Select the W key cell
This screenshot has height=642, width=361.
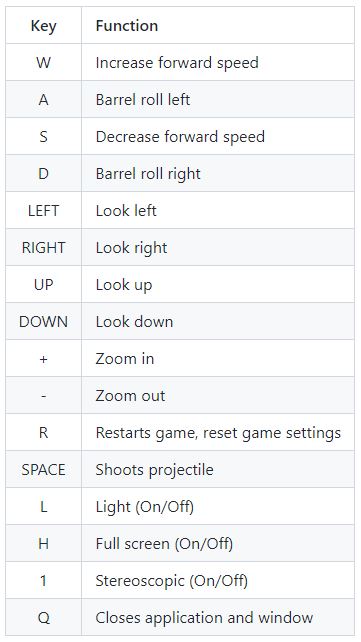coord(43,62)
